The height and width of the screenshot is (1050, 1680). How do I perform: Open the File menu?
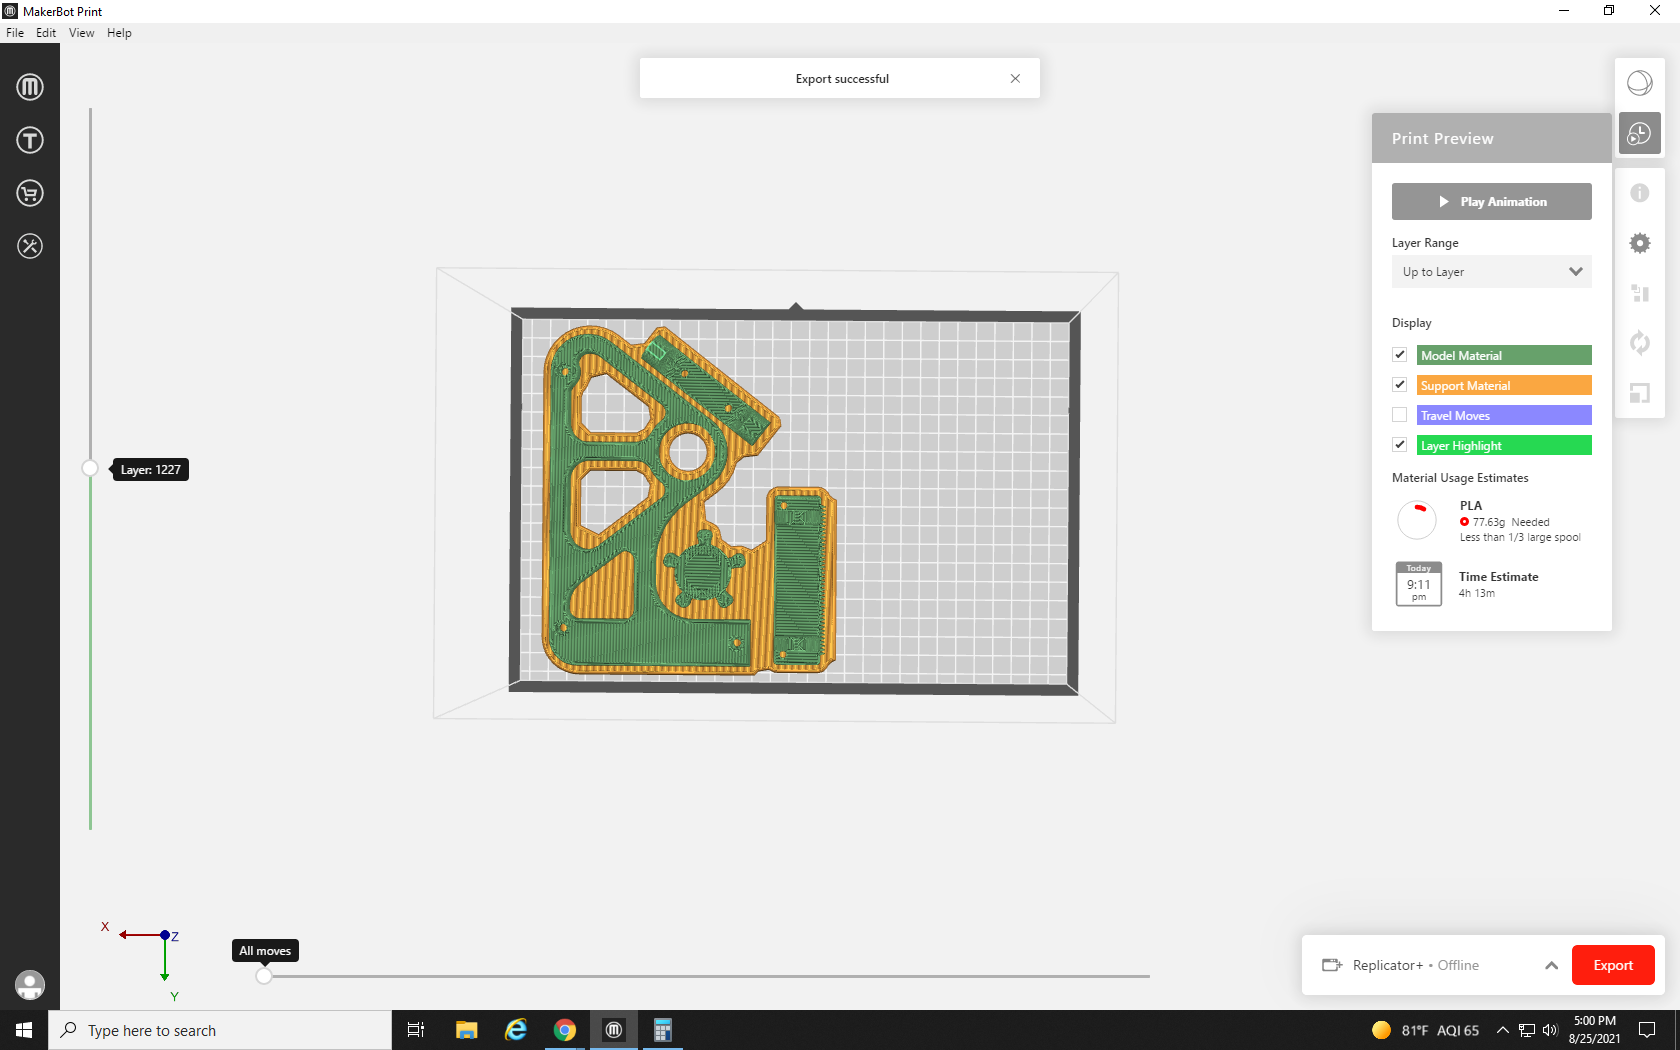pyautogui.click(x=15, y=33)
